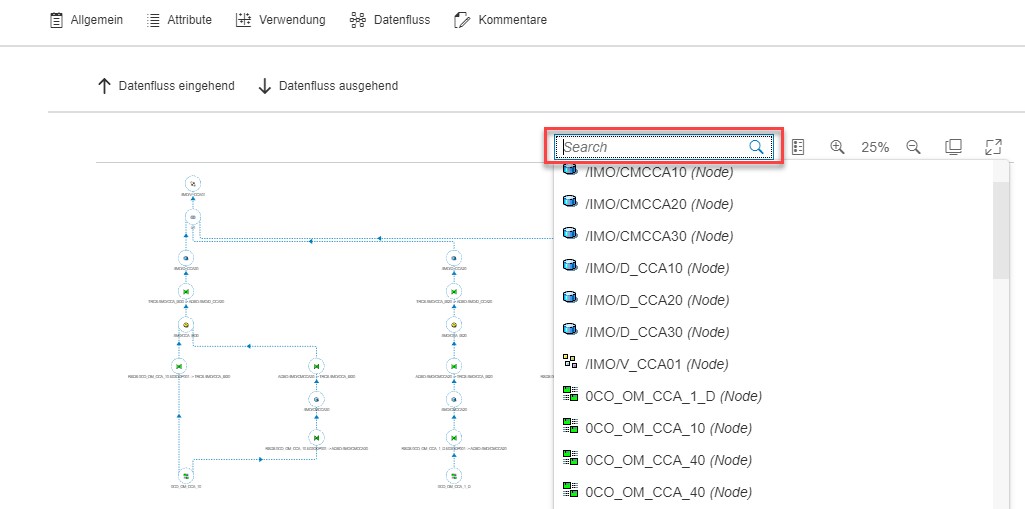Click the Datenfluss eingehend up arrow

pos(104,86)
